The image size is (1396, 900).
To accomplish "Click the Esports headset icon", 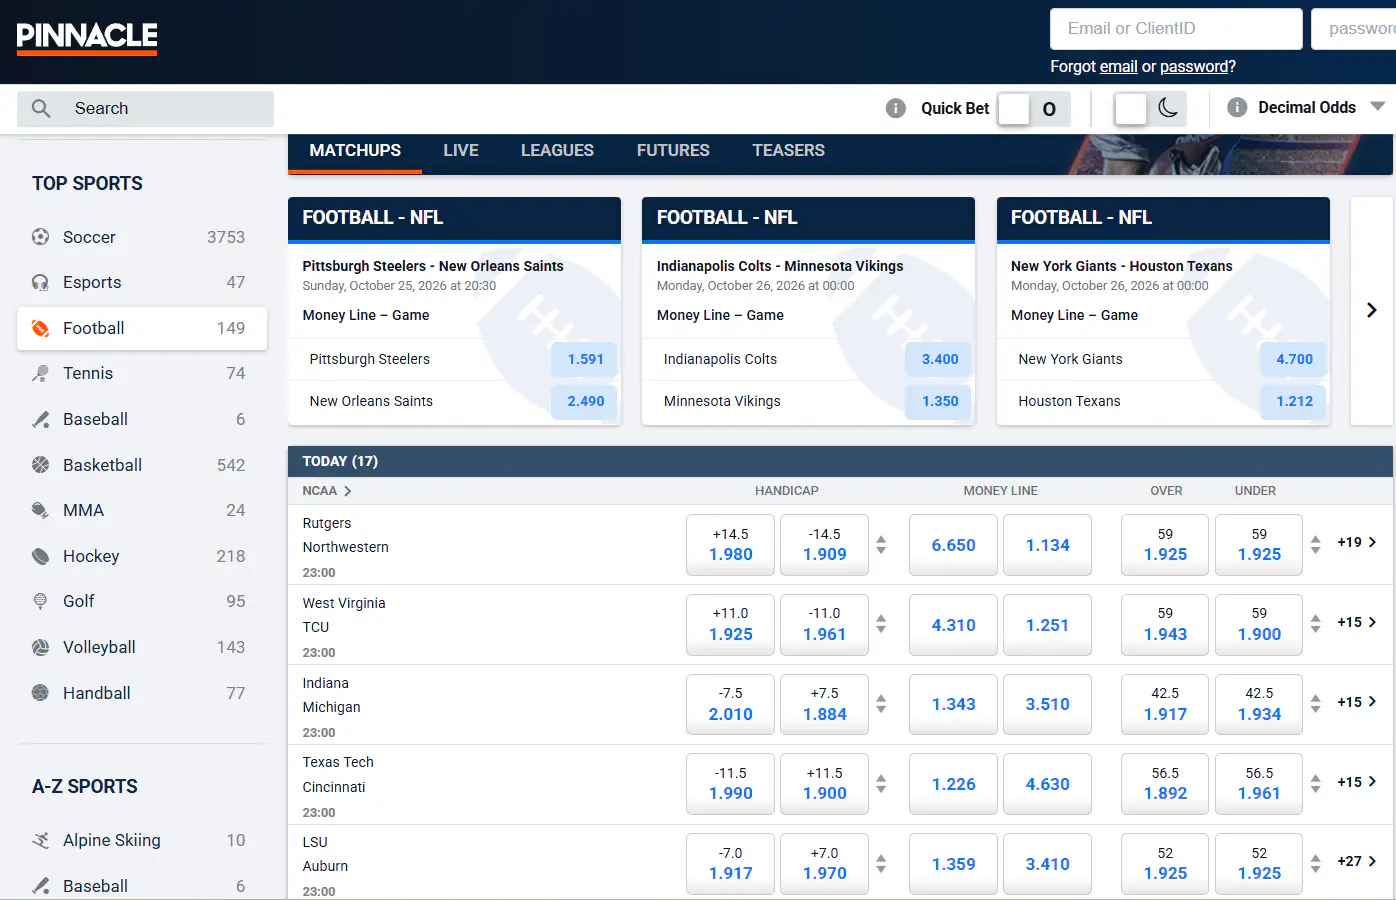I will [x=40, y=282].
